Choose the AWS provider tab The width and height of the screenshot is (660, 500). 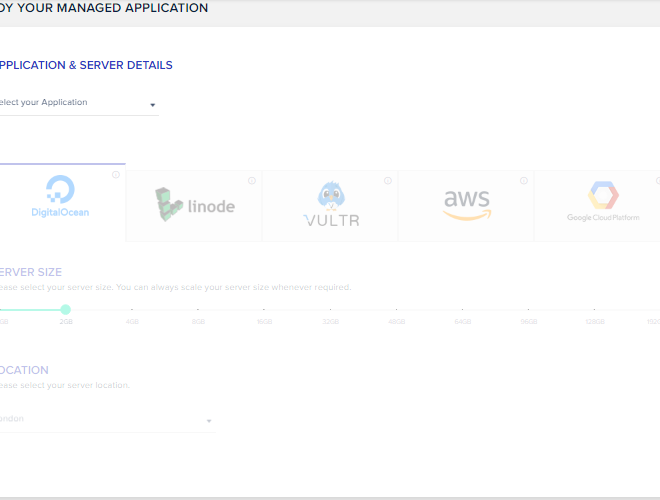coord(466,206)
